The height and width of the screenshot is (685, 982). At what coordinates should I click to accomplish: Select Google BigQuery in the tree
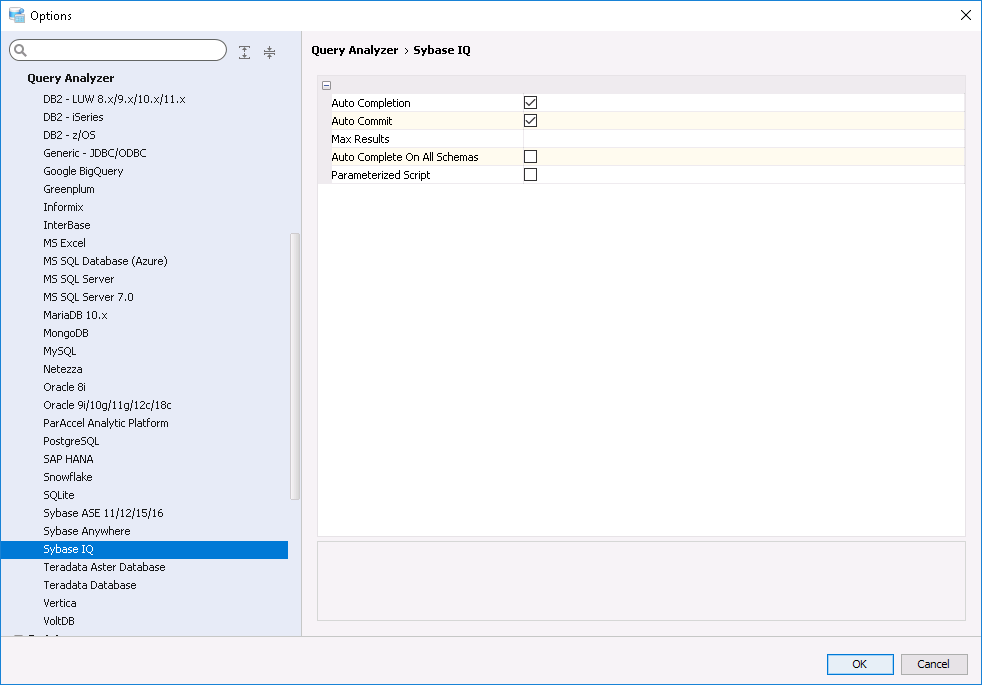tap(83, 171)
